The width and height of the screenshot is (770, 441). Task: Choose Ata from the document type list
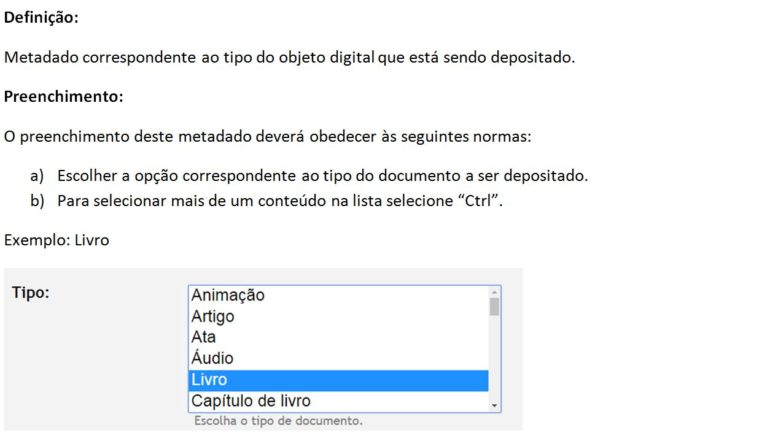[x=338, y=337]
